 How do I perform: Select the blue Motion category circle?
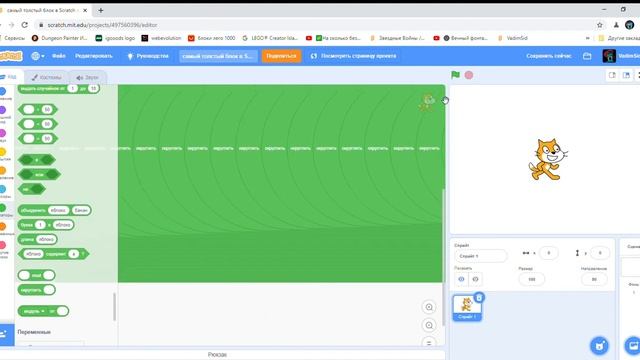pyautogui.click(x=3, y=91)
